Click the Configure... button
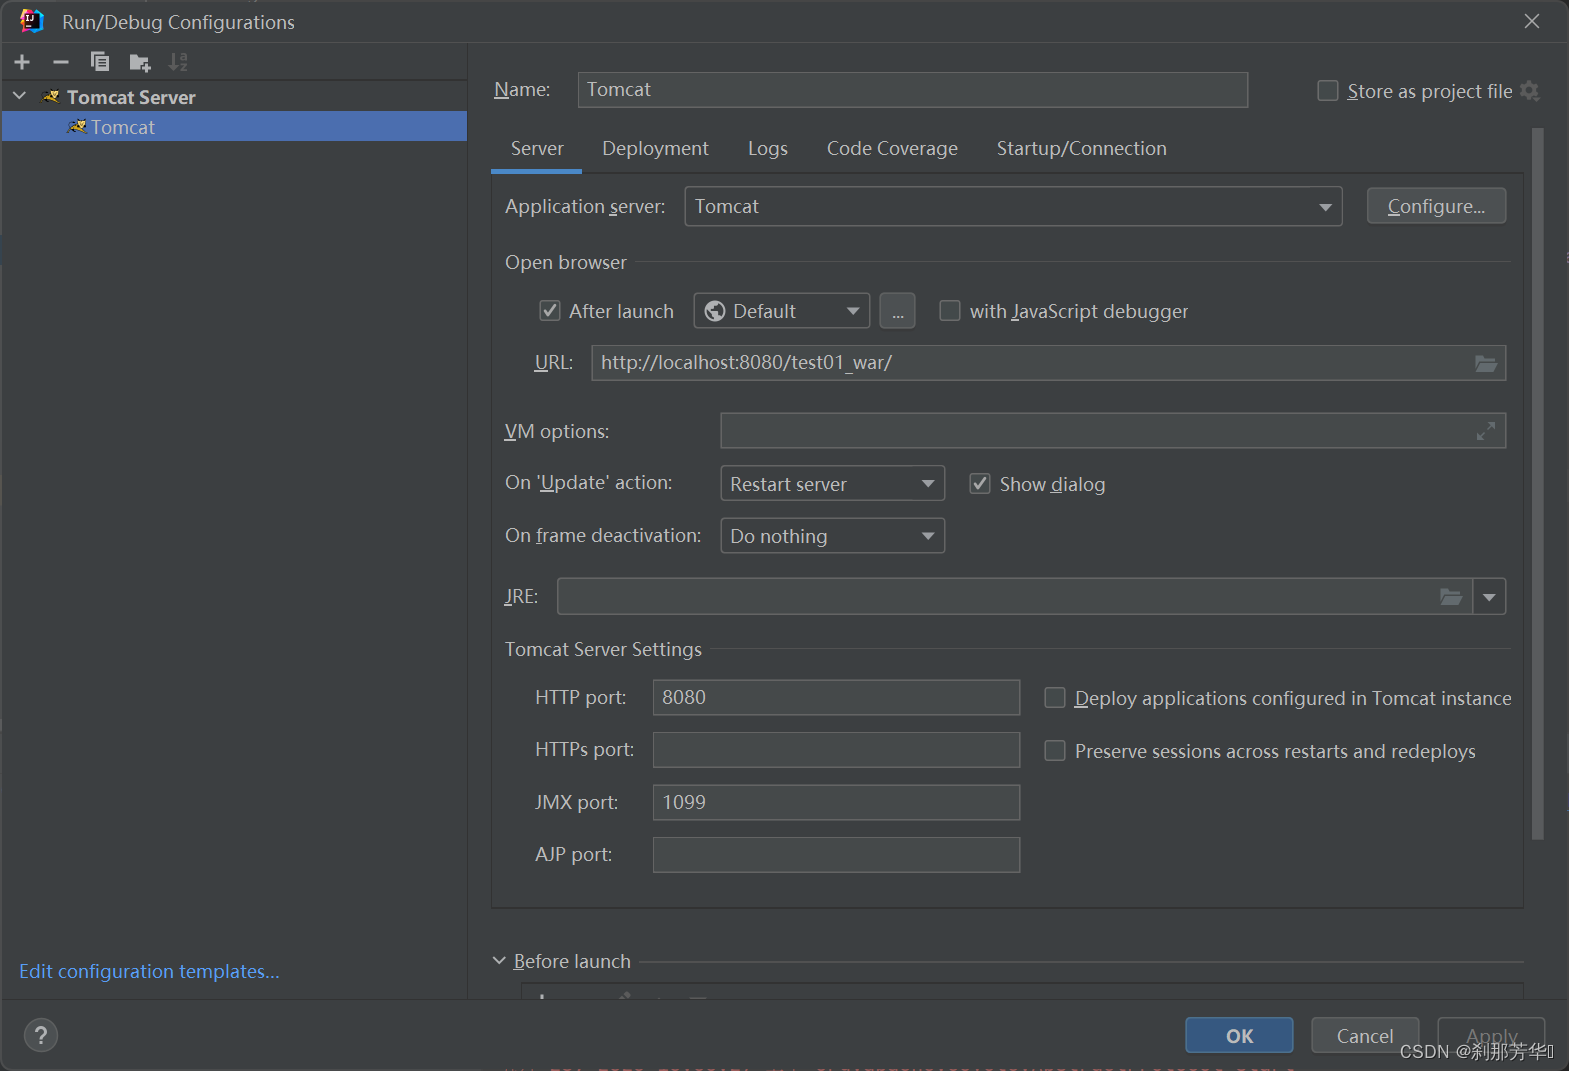This screenshot has height=1071, width=1569. tap(1436, 206)
